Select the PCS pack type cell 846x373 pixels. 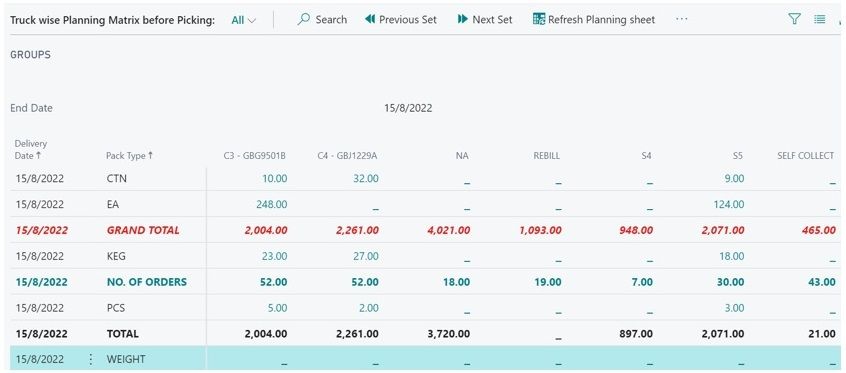click(115, 308)
